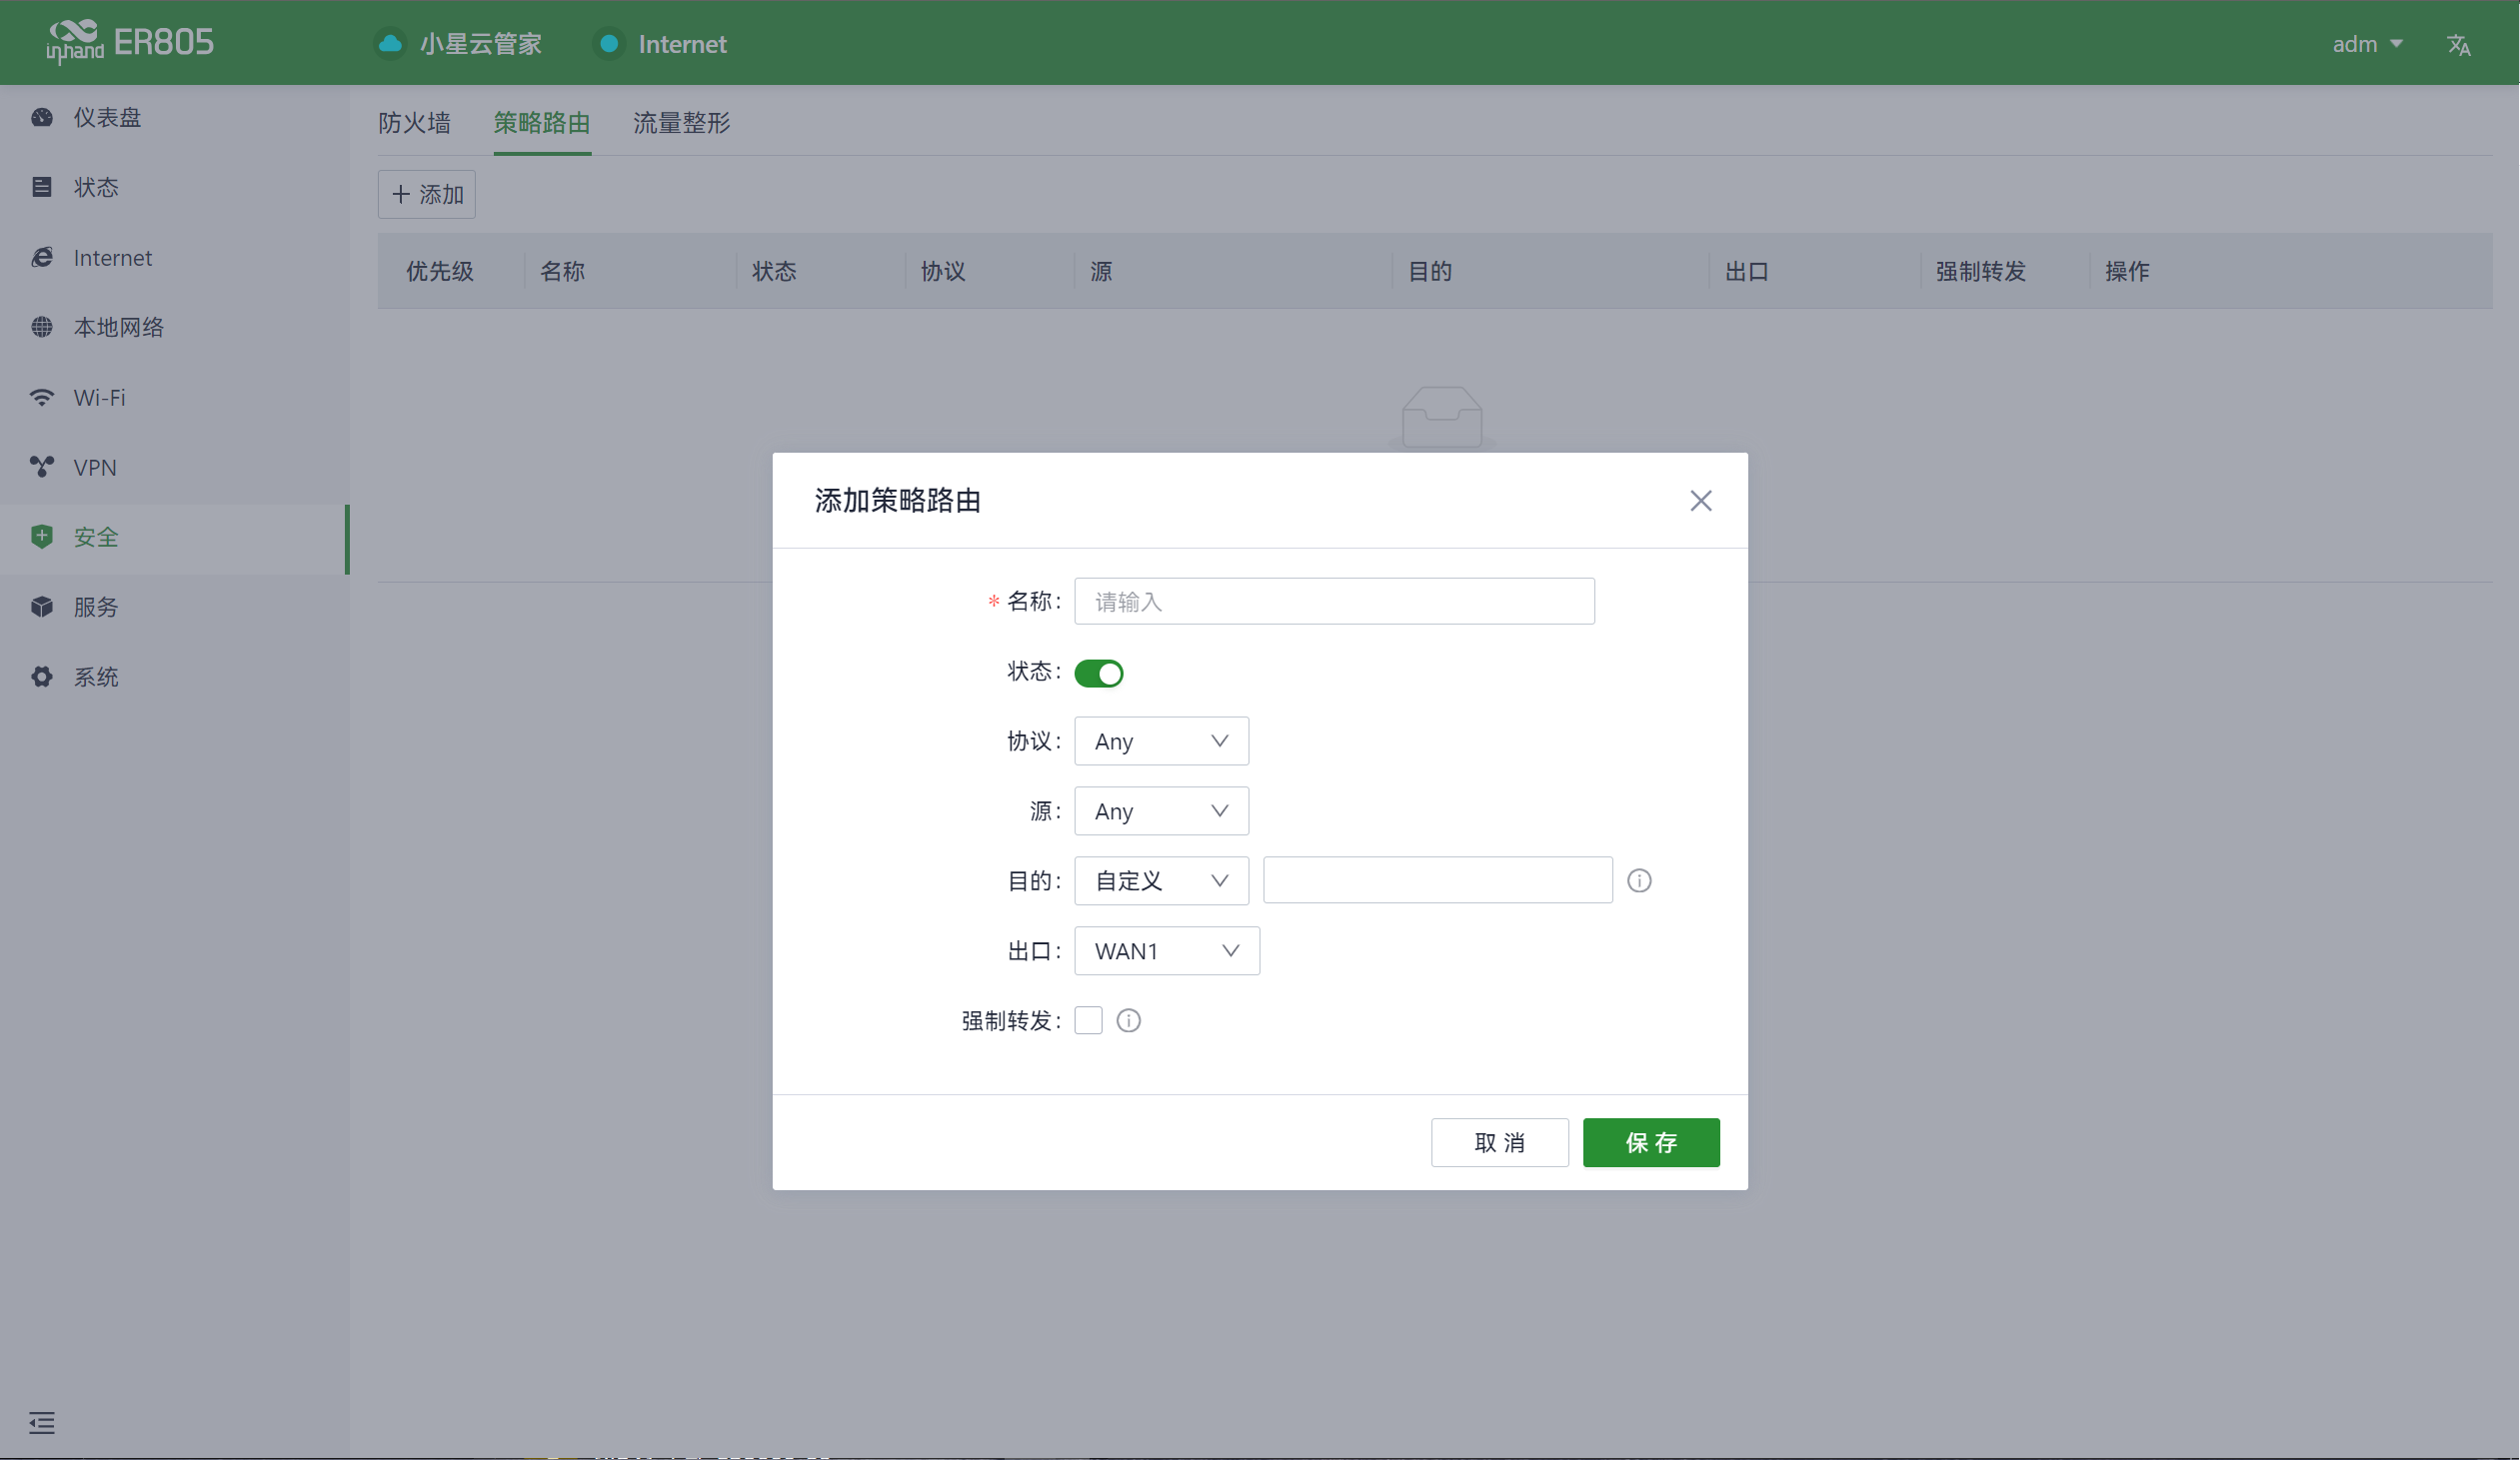Open the 源 dropdown

click(1161, 811)
